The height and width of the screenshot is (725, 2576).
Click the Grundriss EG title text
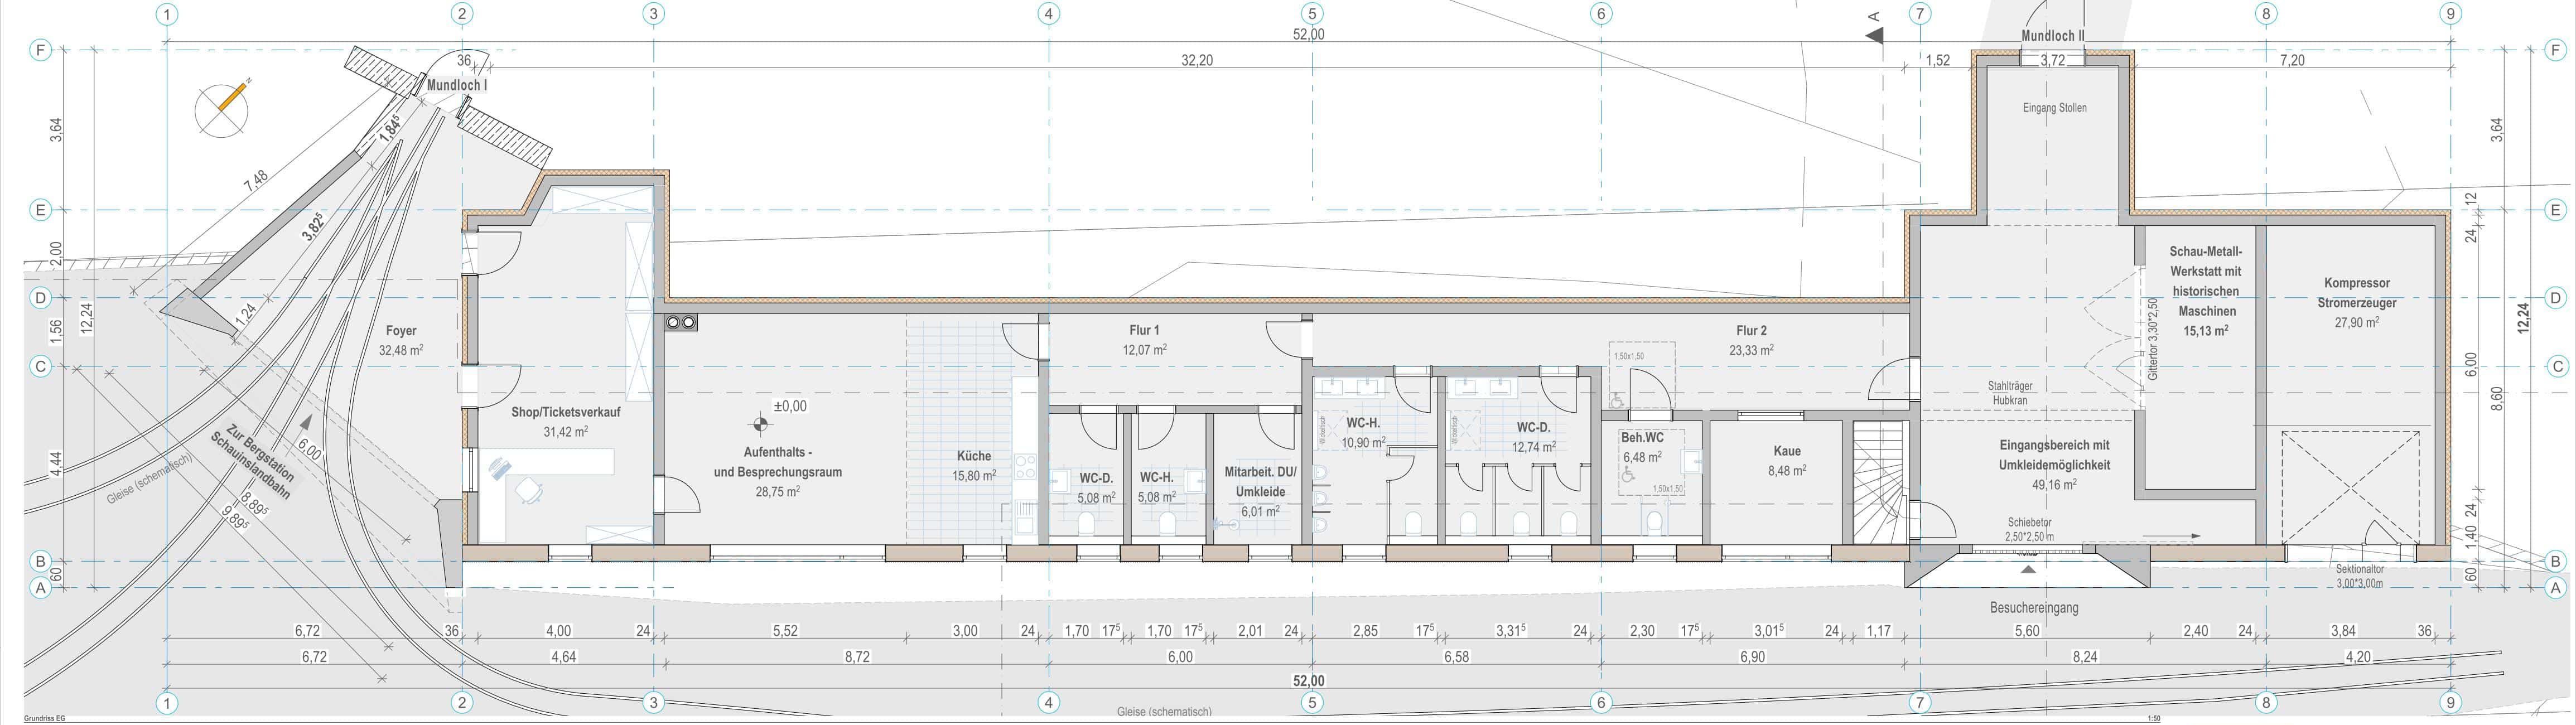(x=46, y=718)
